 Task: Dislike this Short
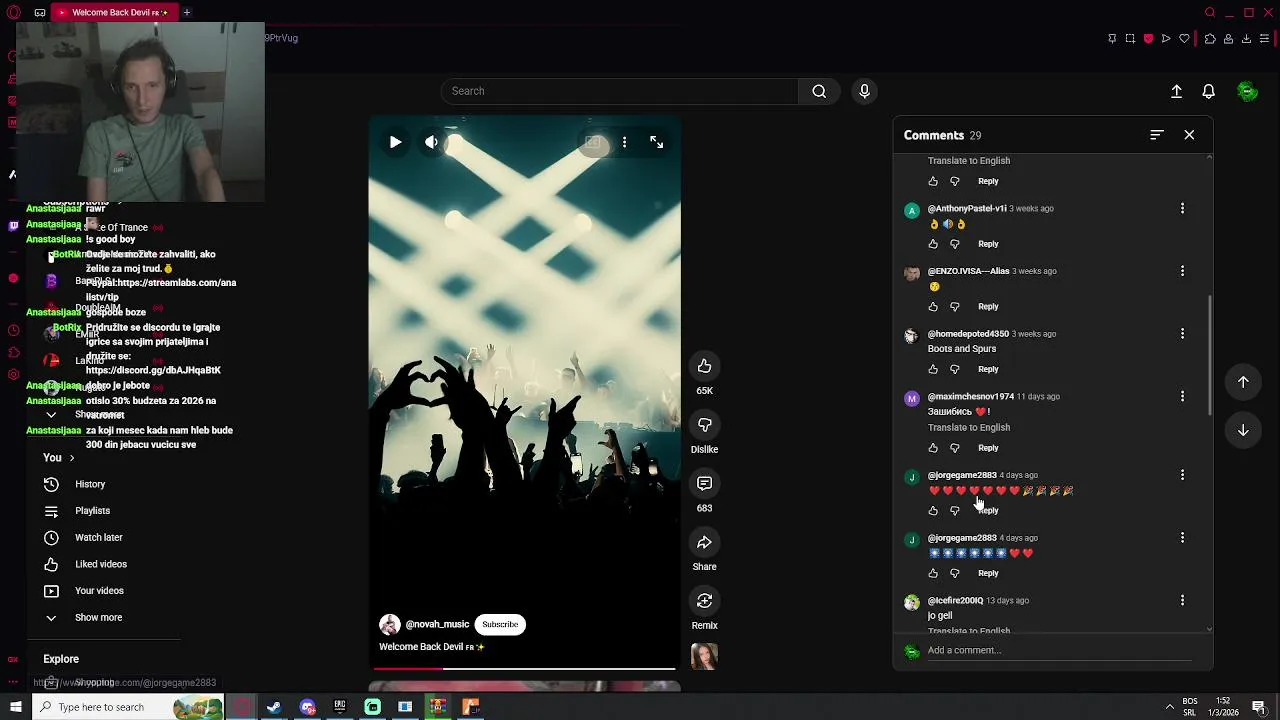coord(704,425)
